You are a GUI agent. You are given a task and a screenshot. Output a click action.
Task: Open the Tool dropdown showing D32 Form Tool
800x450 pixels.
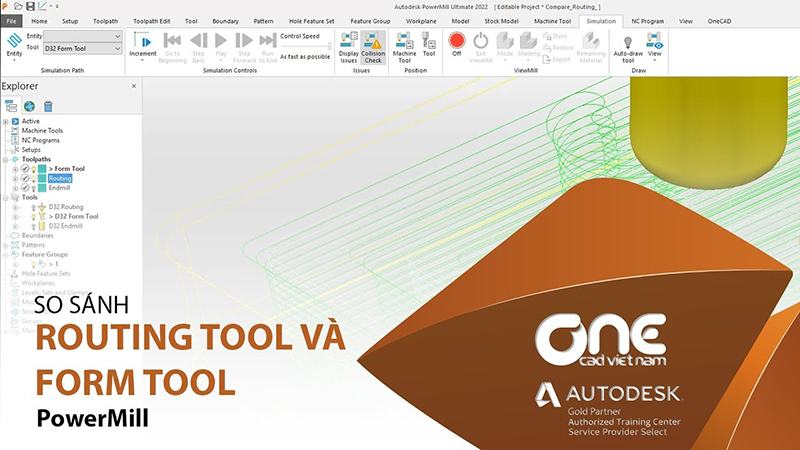pos(83,48)
